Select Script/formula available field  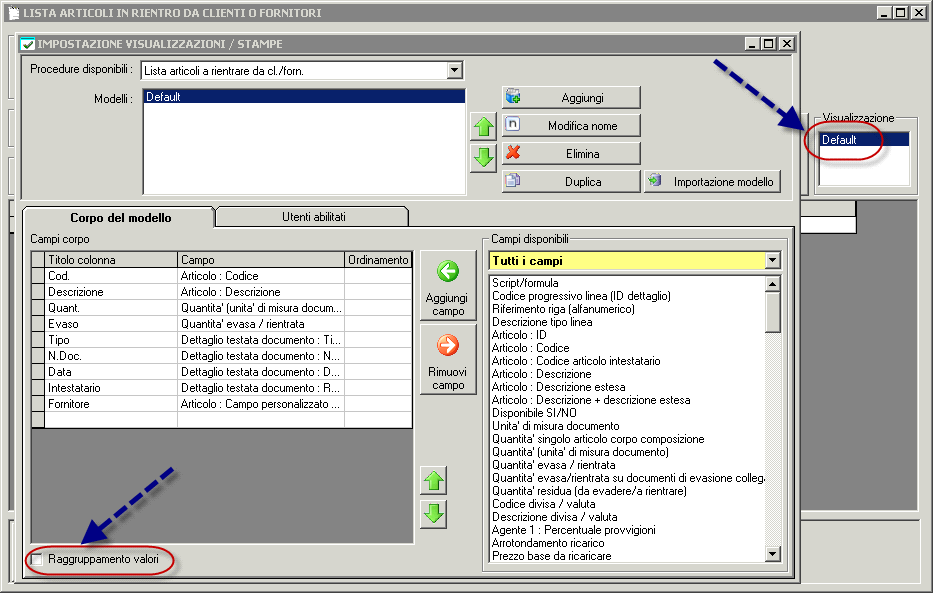(x=525, y=283)
